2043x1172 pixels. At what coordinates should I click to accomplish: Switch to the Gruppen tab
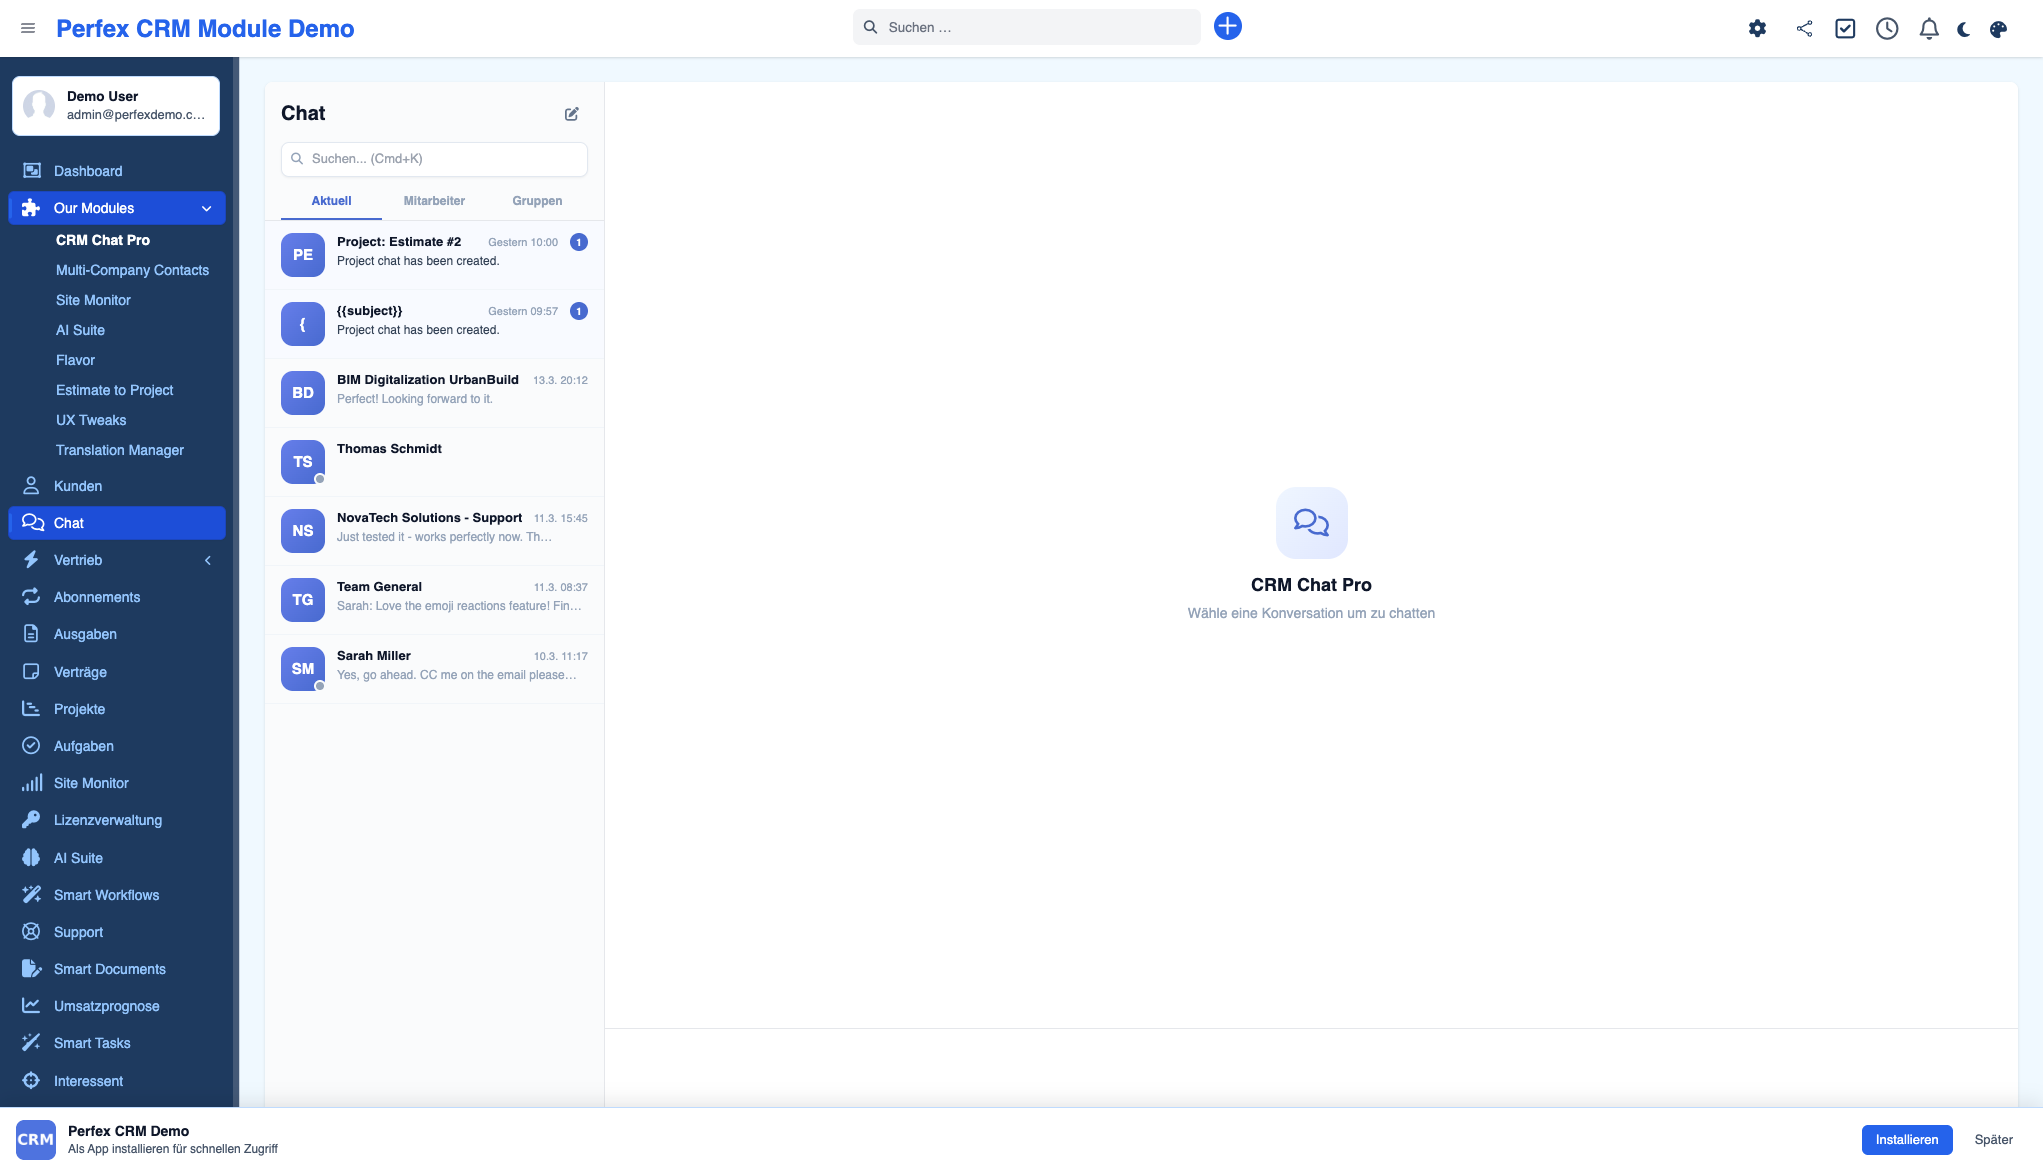click(x=537, y=201)
